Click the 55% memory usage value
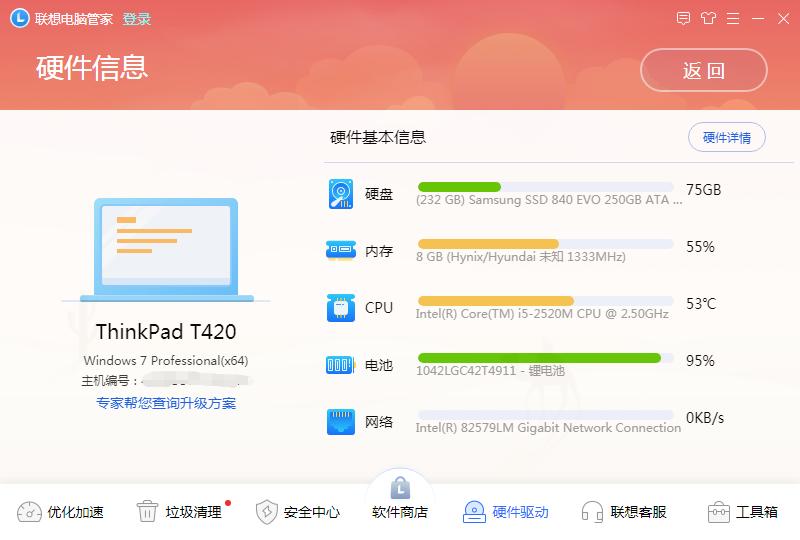 point(700,247)
